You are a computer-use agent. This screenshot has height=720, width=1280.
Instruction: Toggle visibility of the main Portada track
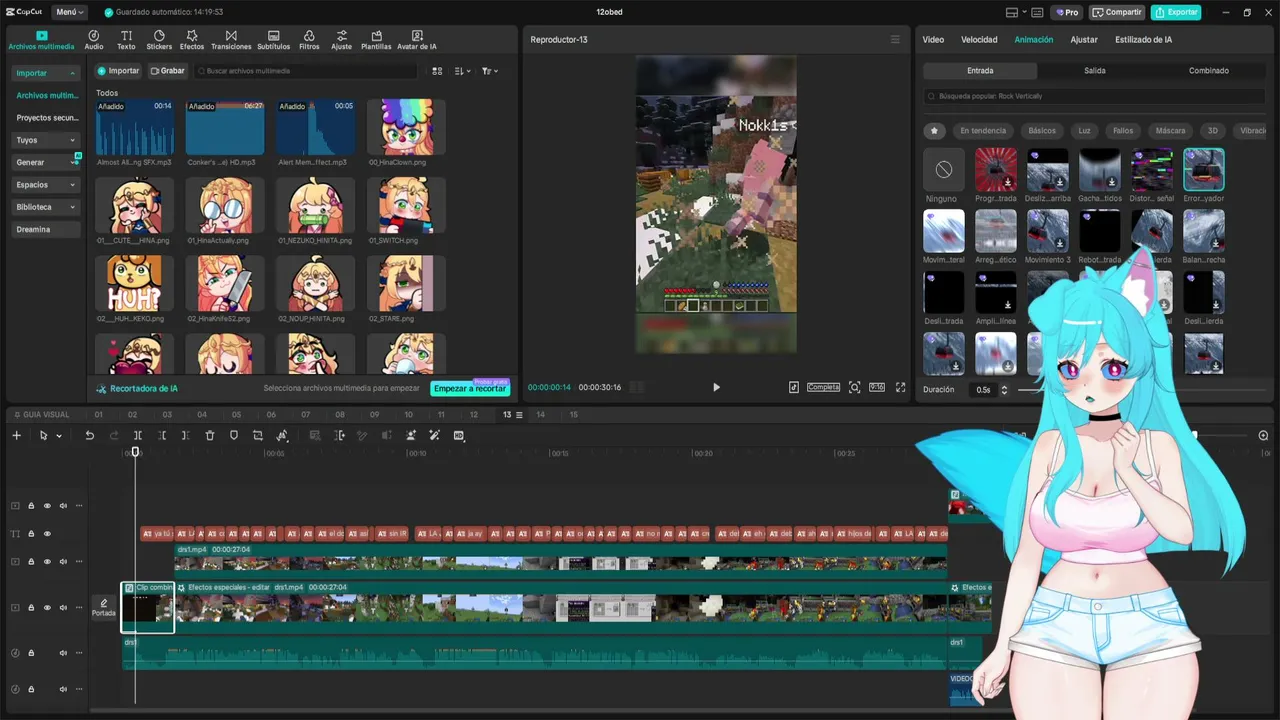pos(47,607)
